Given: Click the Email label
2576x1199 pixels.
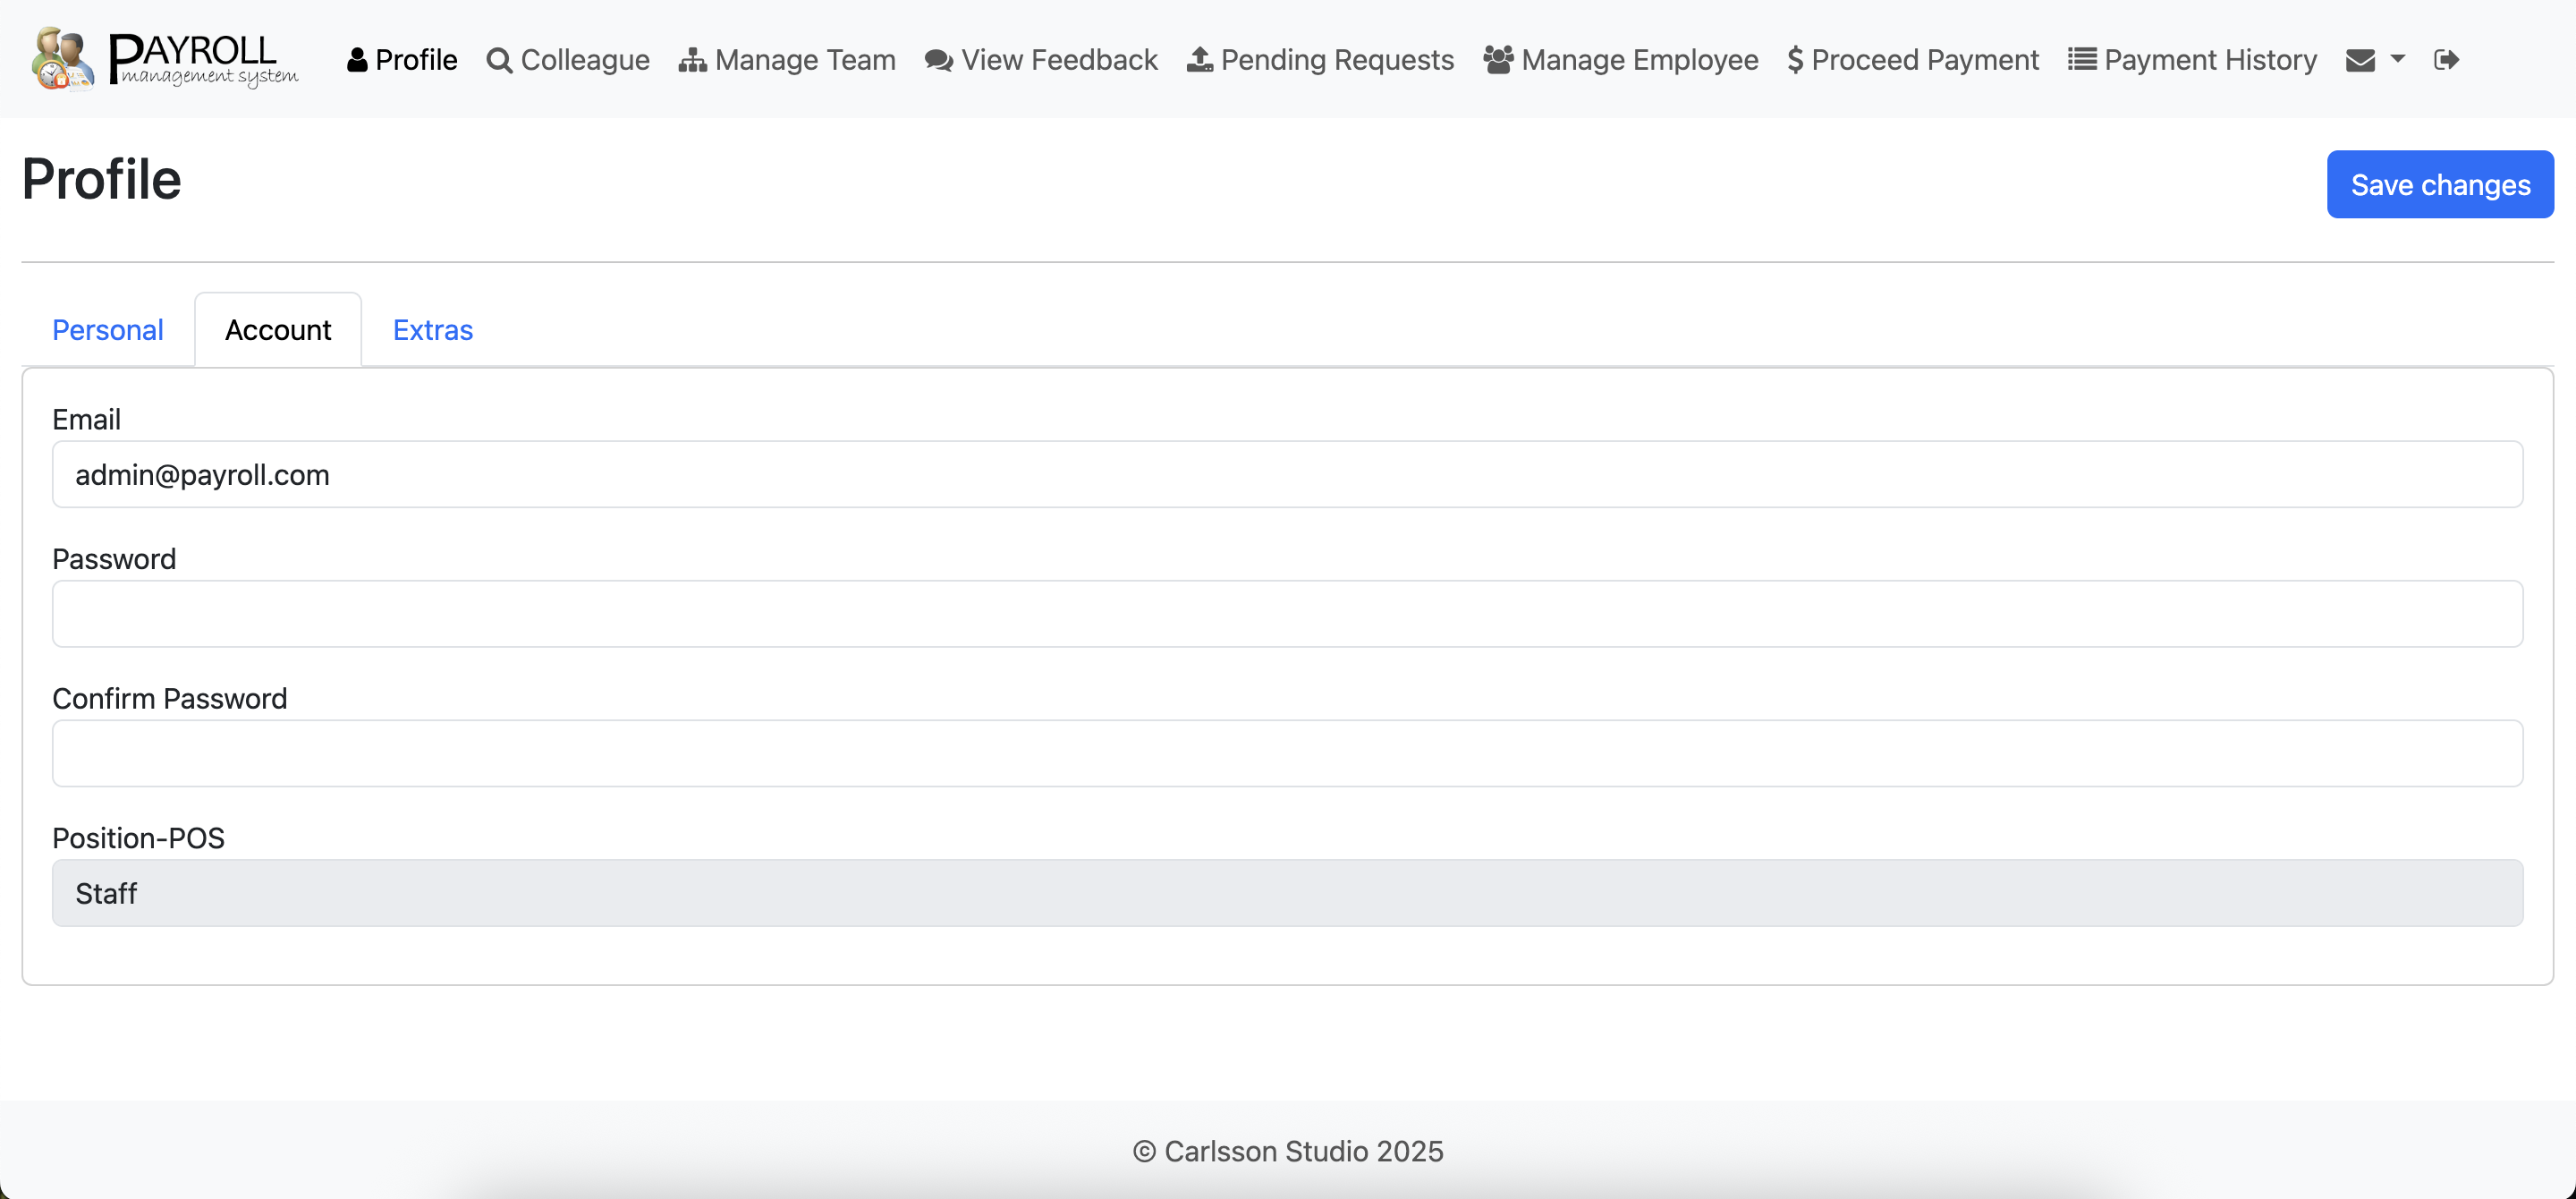Looking at the screenshot, I should [x=86, y=420].
